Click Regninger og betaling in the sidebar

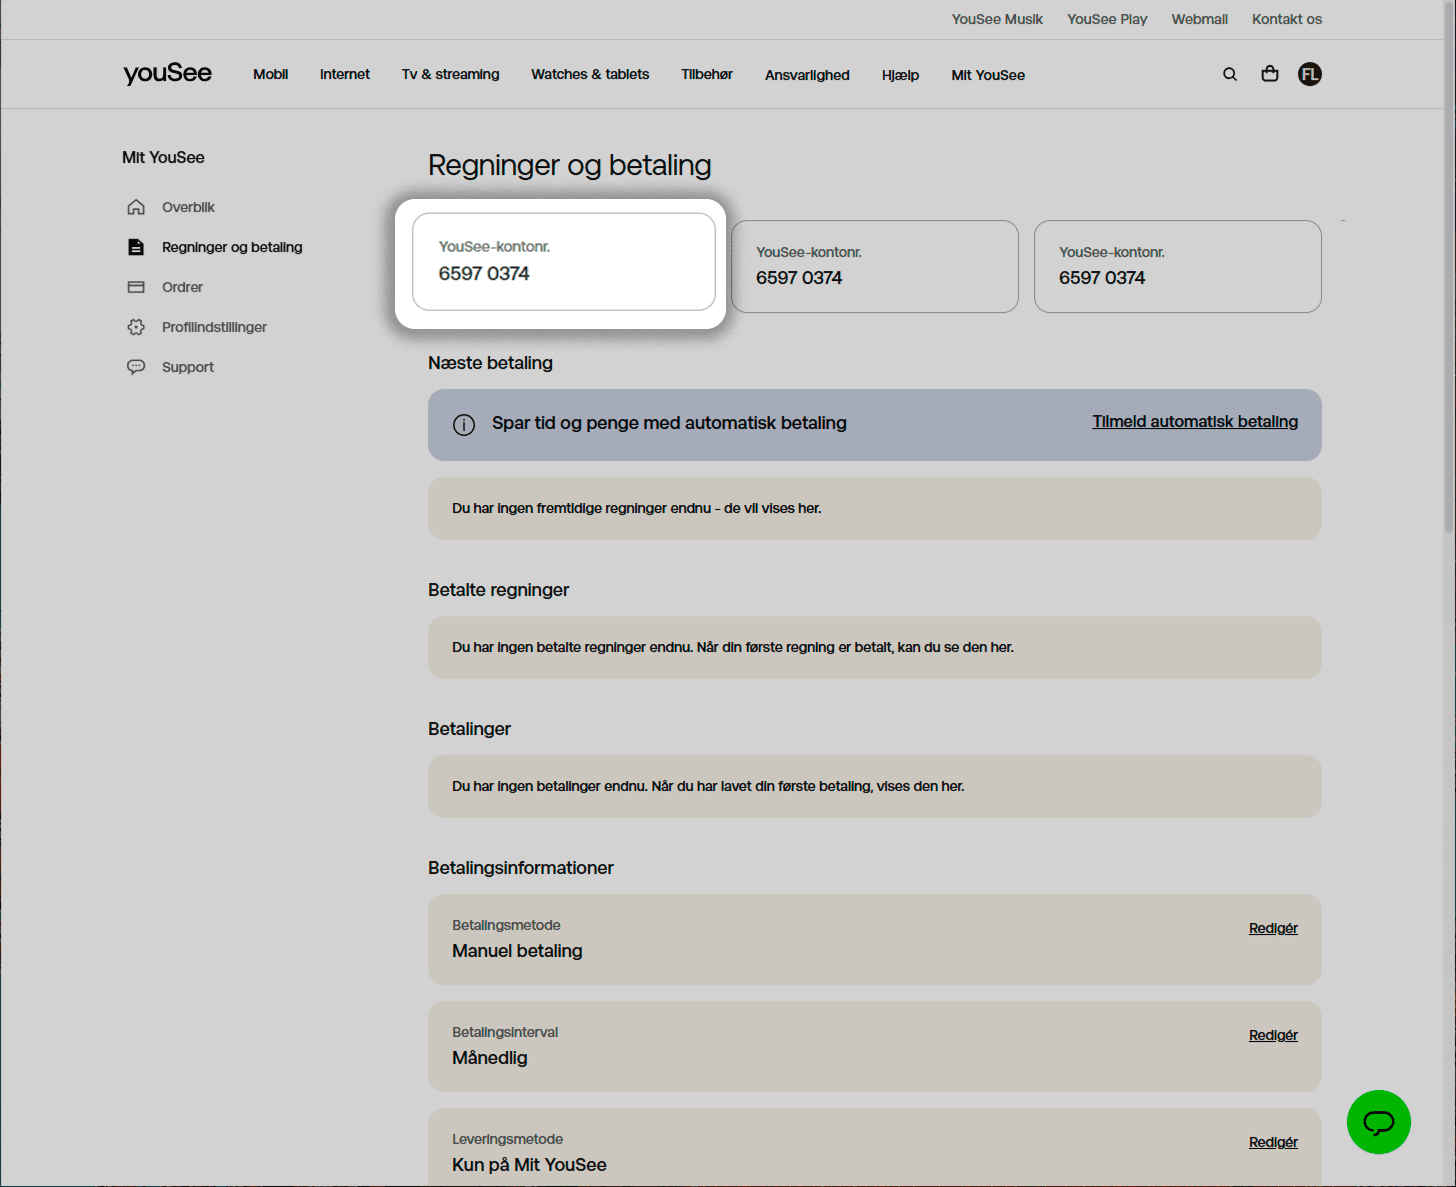232,247
